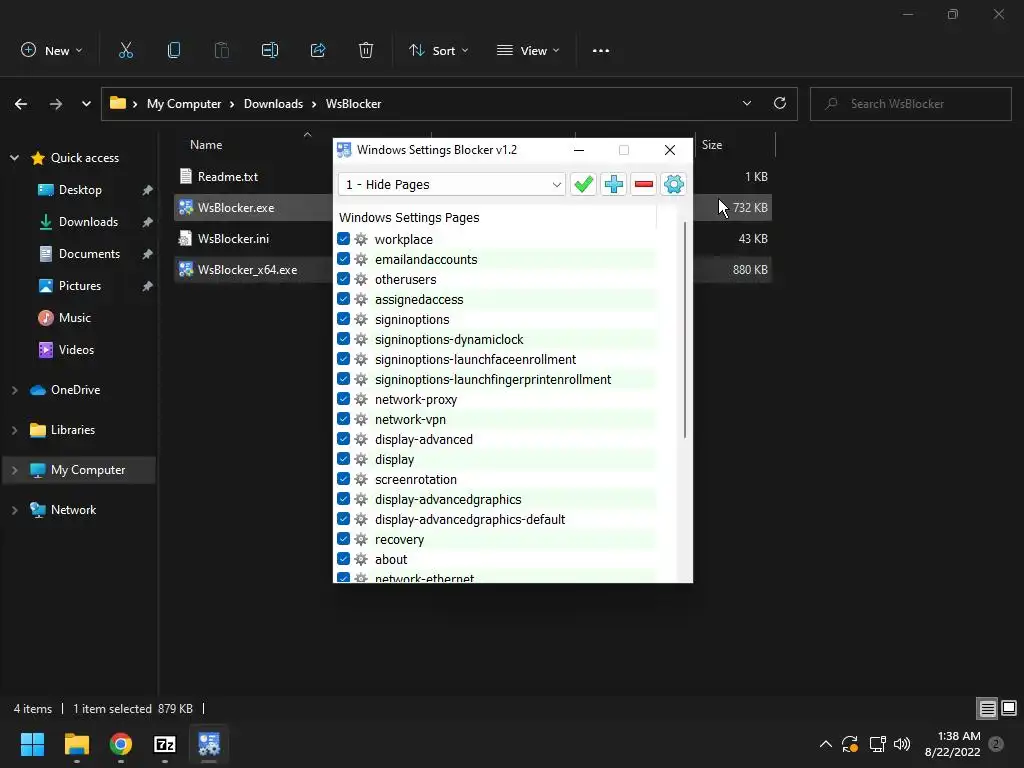1024x768 pixels.
Task: Click WsBlocker in the address breadcrumb
Action: [x=353, y=104]
